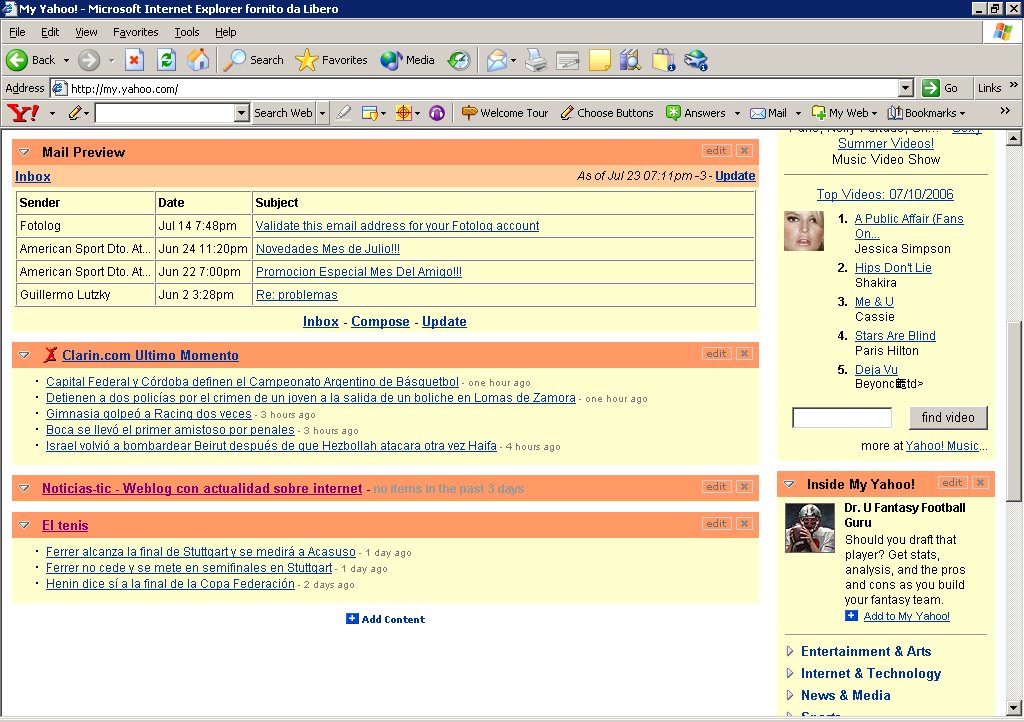Open the address bar dropdown arrow
This screenshot has width=1024, height=722.
click(x=906, y=88)
